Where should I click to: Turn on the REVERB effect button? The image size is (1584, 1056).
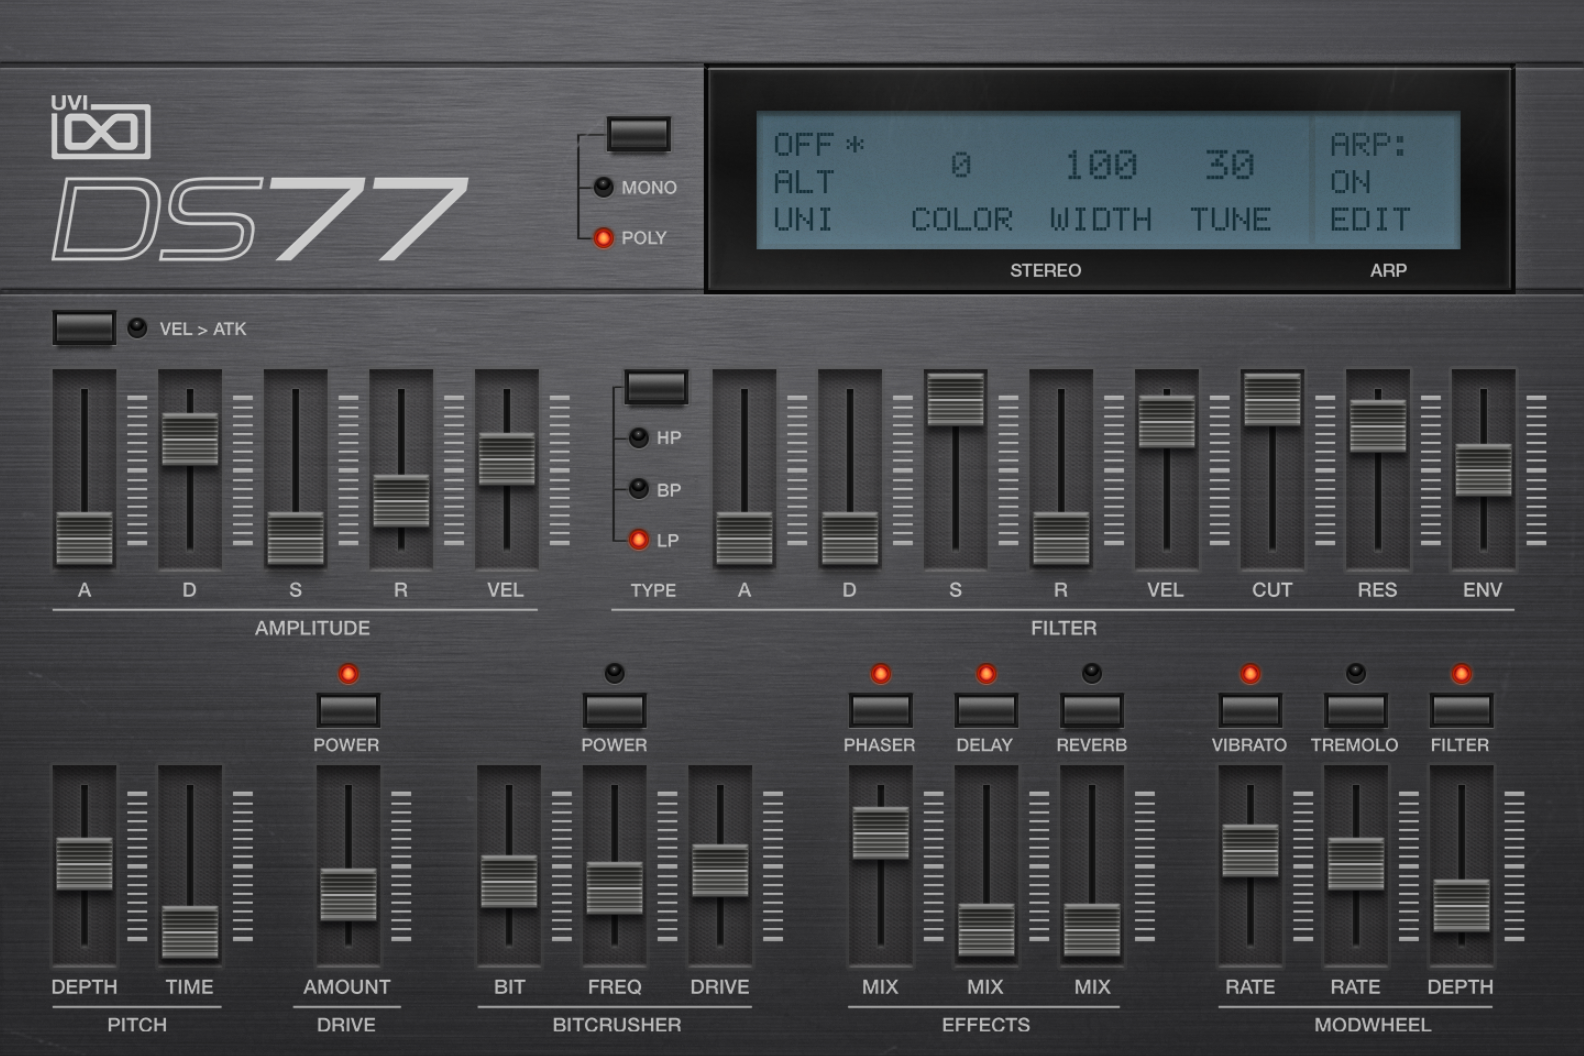[x=1091, y=711]
